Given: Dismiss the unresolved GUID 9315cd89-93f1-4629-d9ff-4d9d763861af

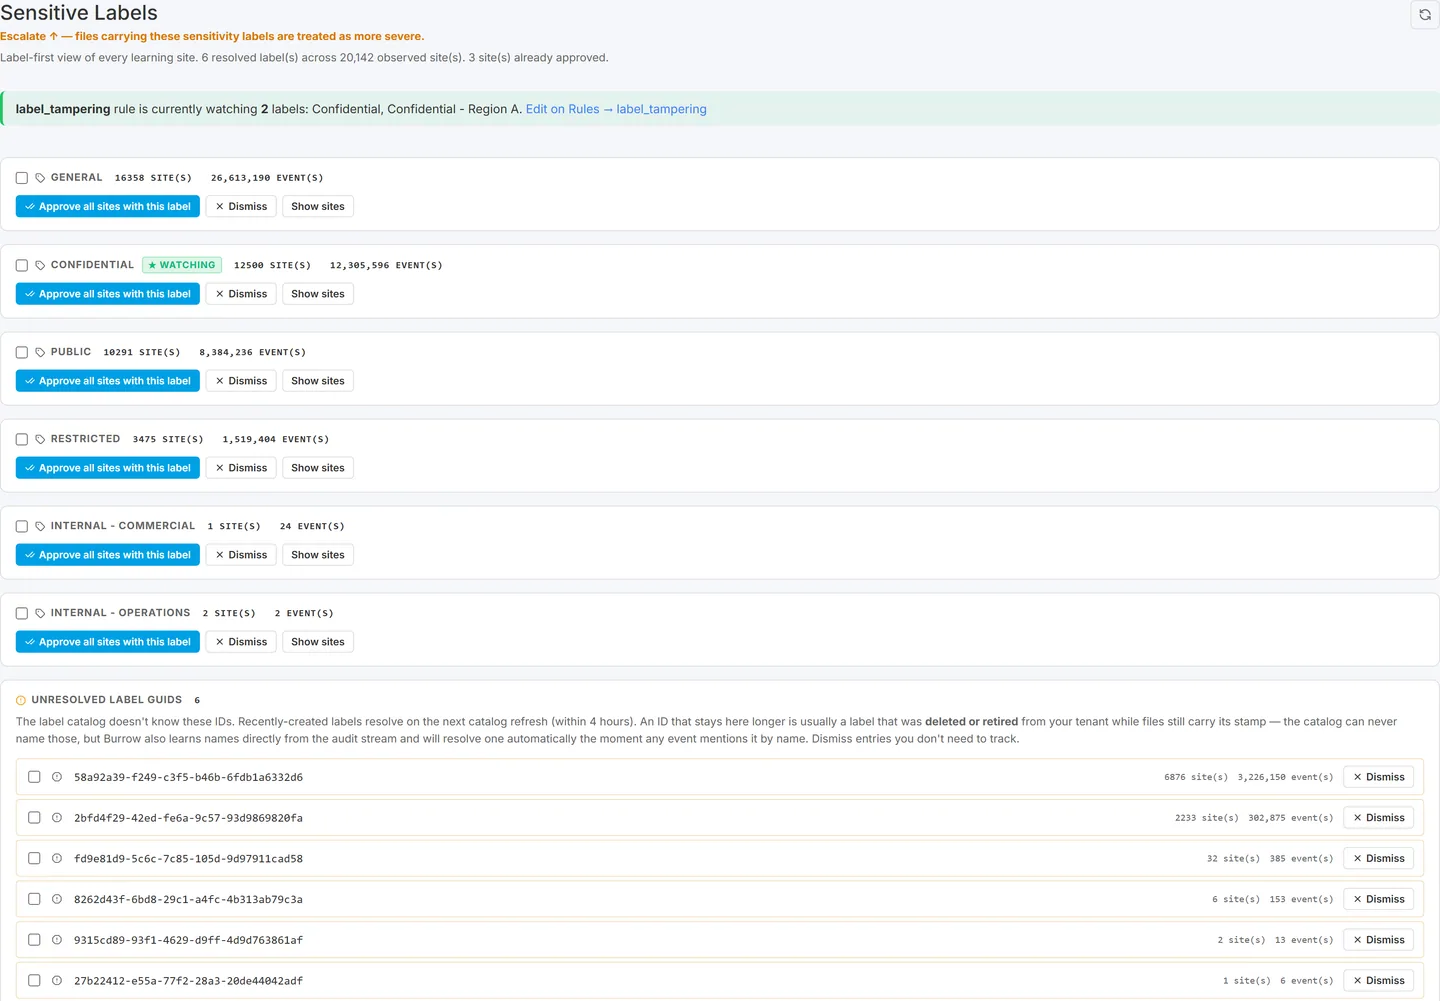Looking at the screenshot, I should [x=1378, y=940].
